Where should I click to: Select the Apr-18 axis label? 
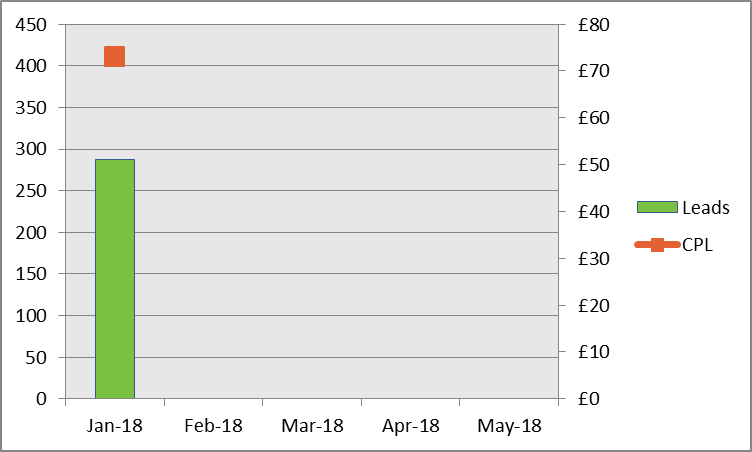[410, 426]
